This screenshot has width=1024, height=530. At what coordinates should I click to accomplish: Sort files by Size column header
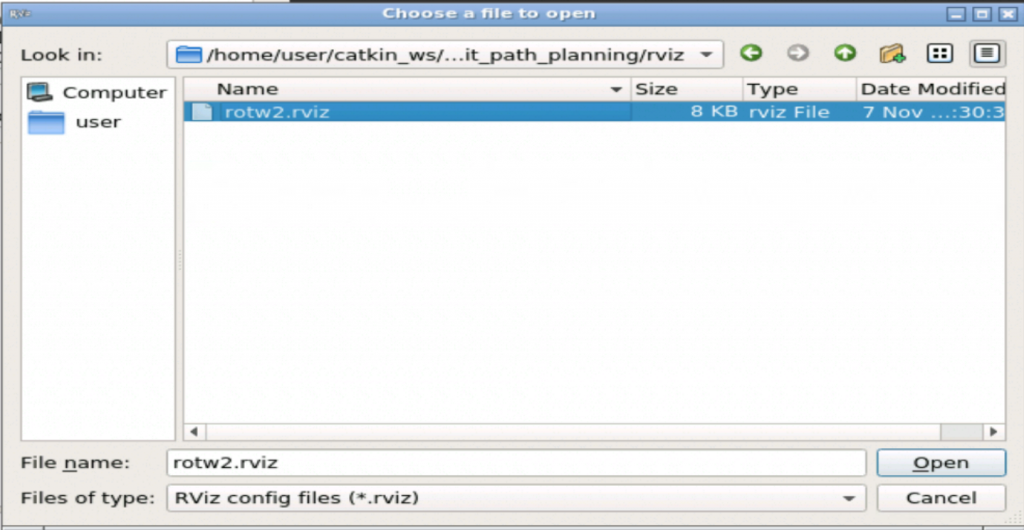686,89
